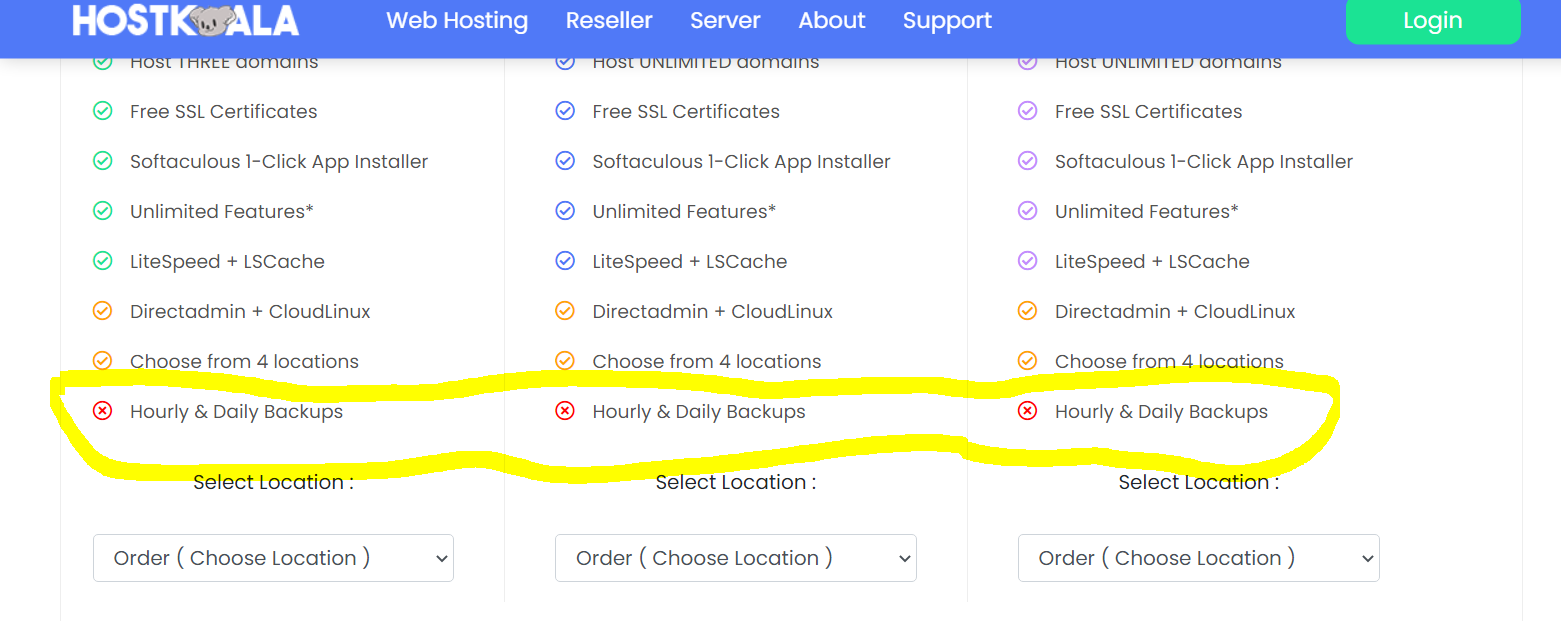Viewport: 1561px width, 621px height.
Task: Click Free SSL Certificates text beside blue check
Action: click(x=686, y=111)
